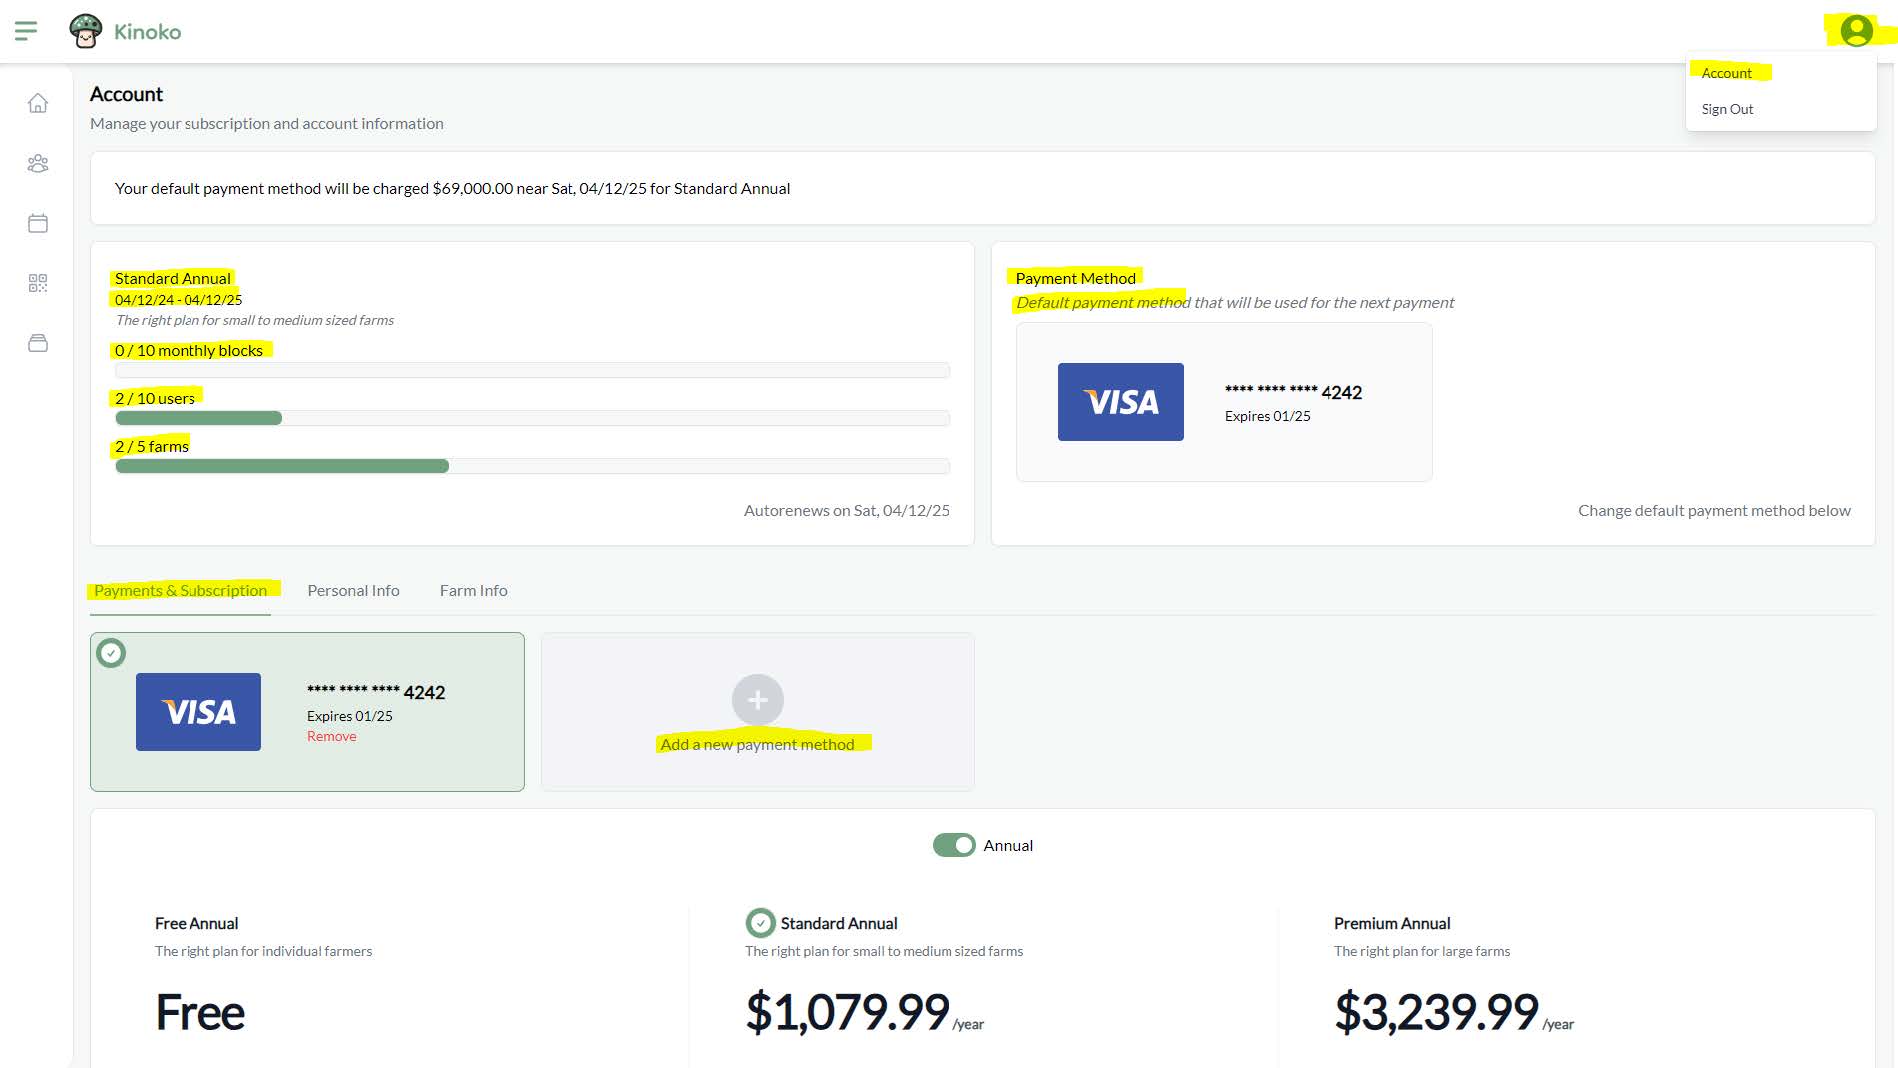Image resolution: width=1898 pixels, height=1068 pixels.
Task: Open the calendar sidebar icon
Action: point(38,223)
